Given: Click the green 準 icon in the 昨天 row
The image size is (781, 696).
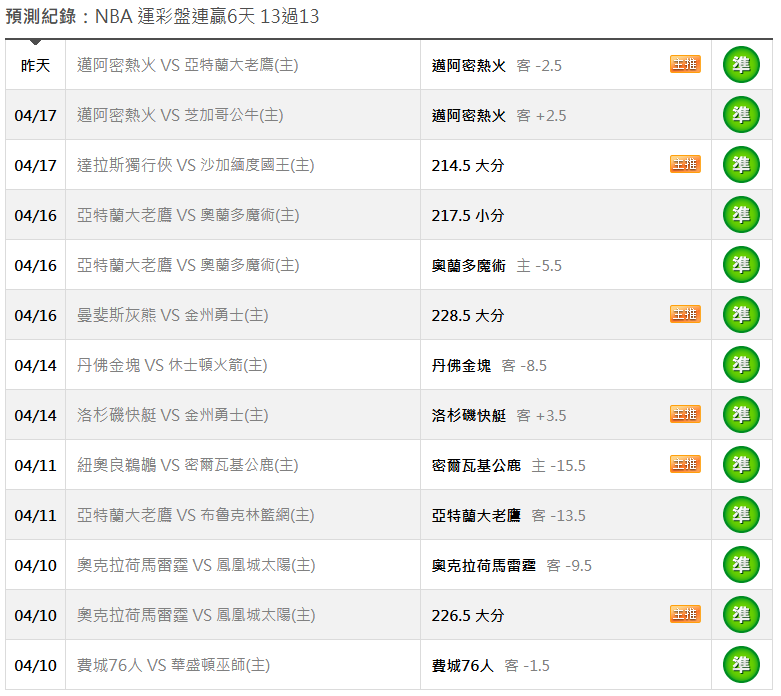Looking at the screenshot, I should pos(741,65).
